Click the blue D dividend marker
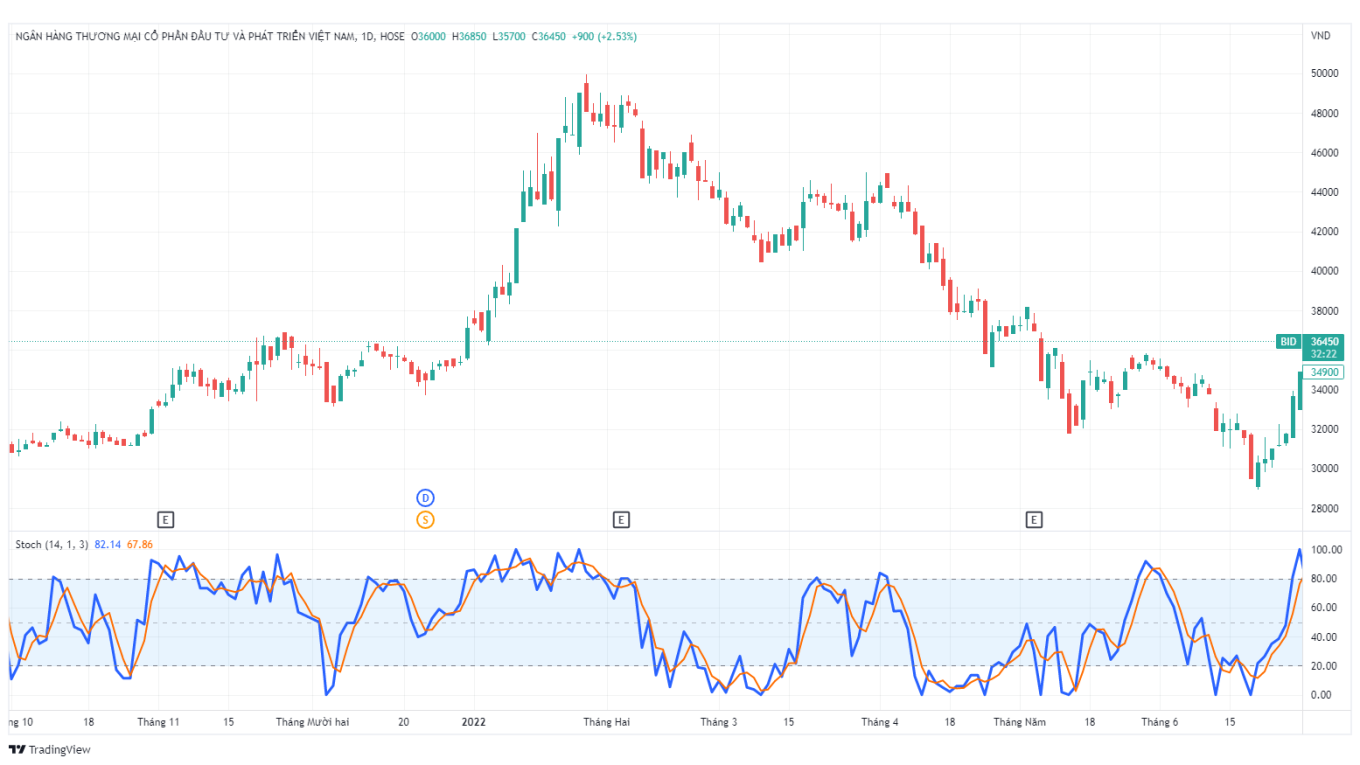The height and width of the screenshot is (765, 1360). tap(425, 498)
